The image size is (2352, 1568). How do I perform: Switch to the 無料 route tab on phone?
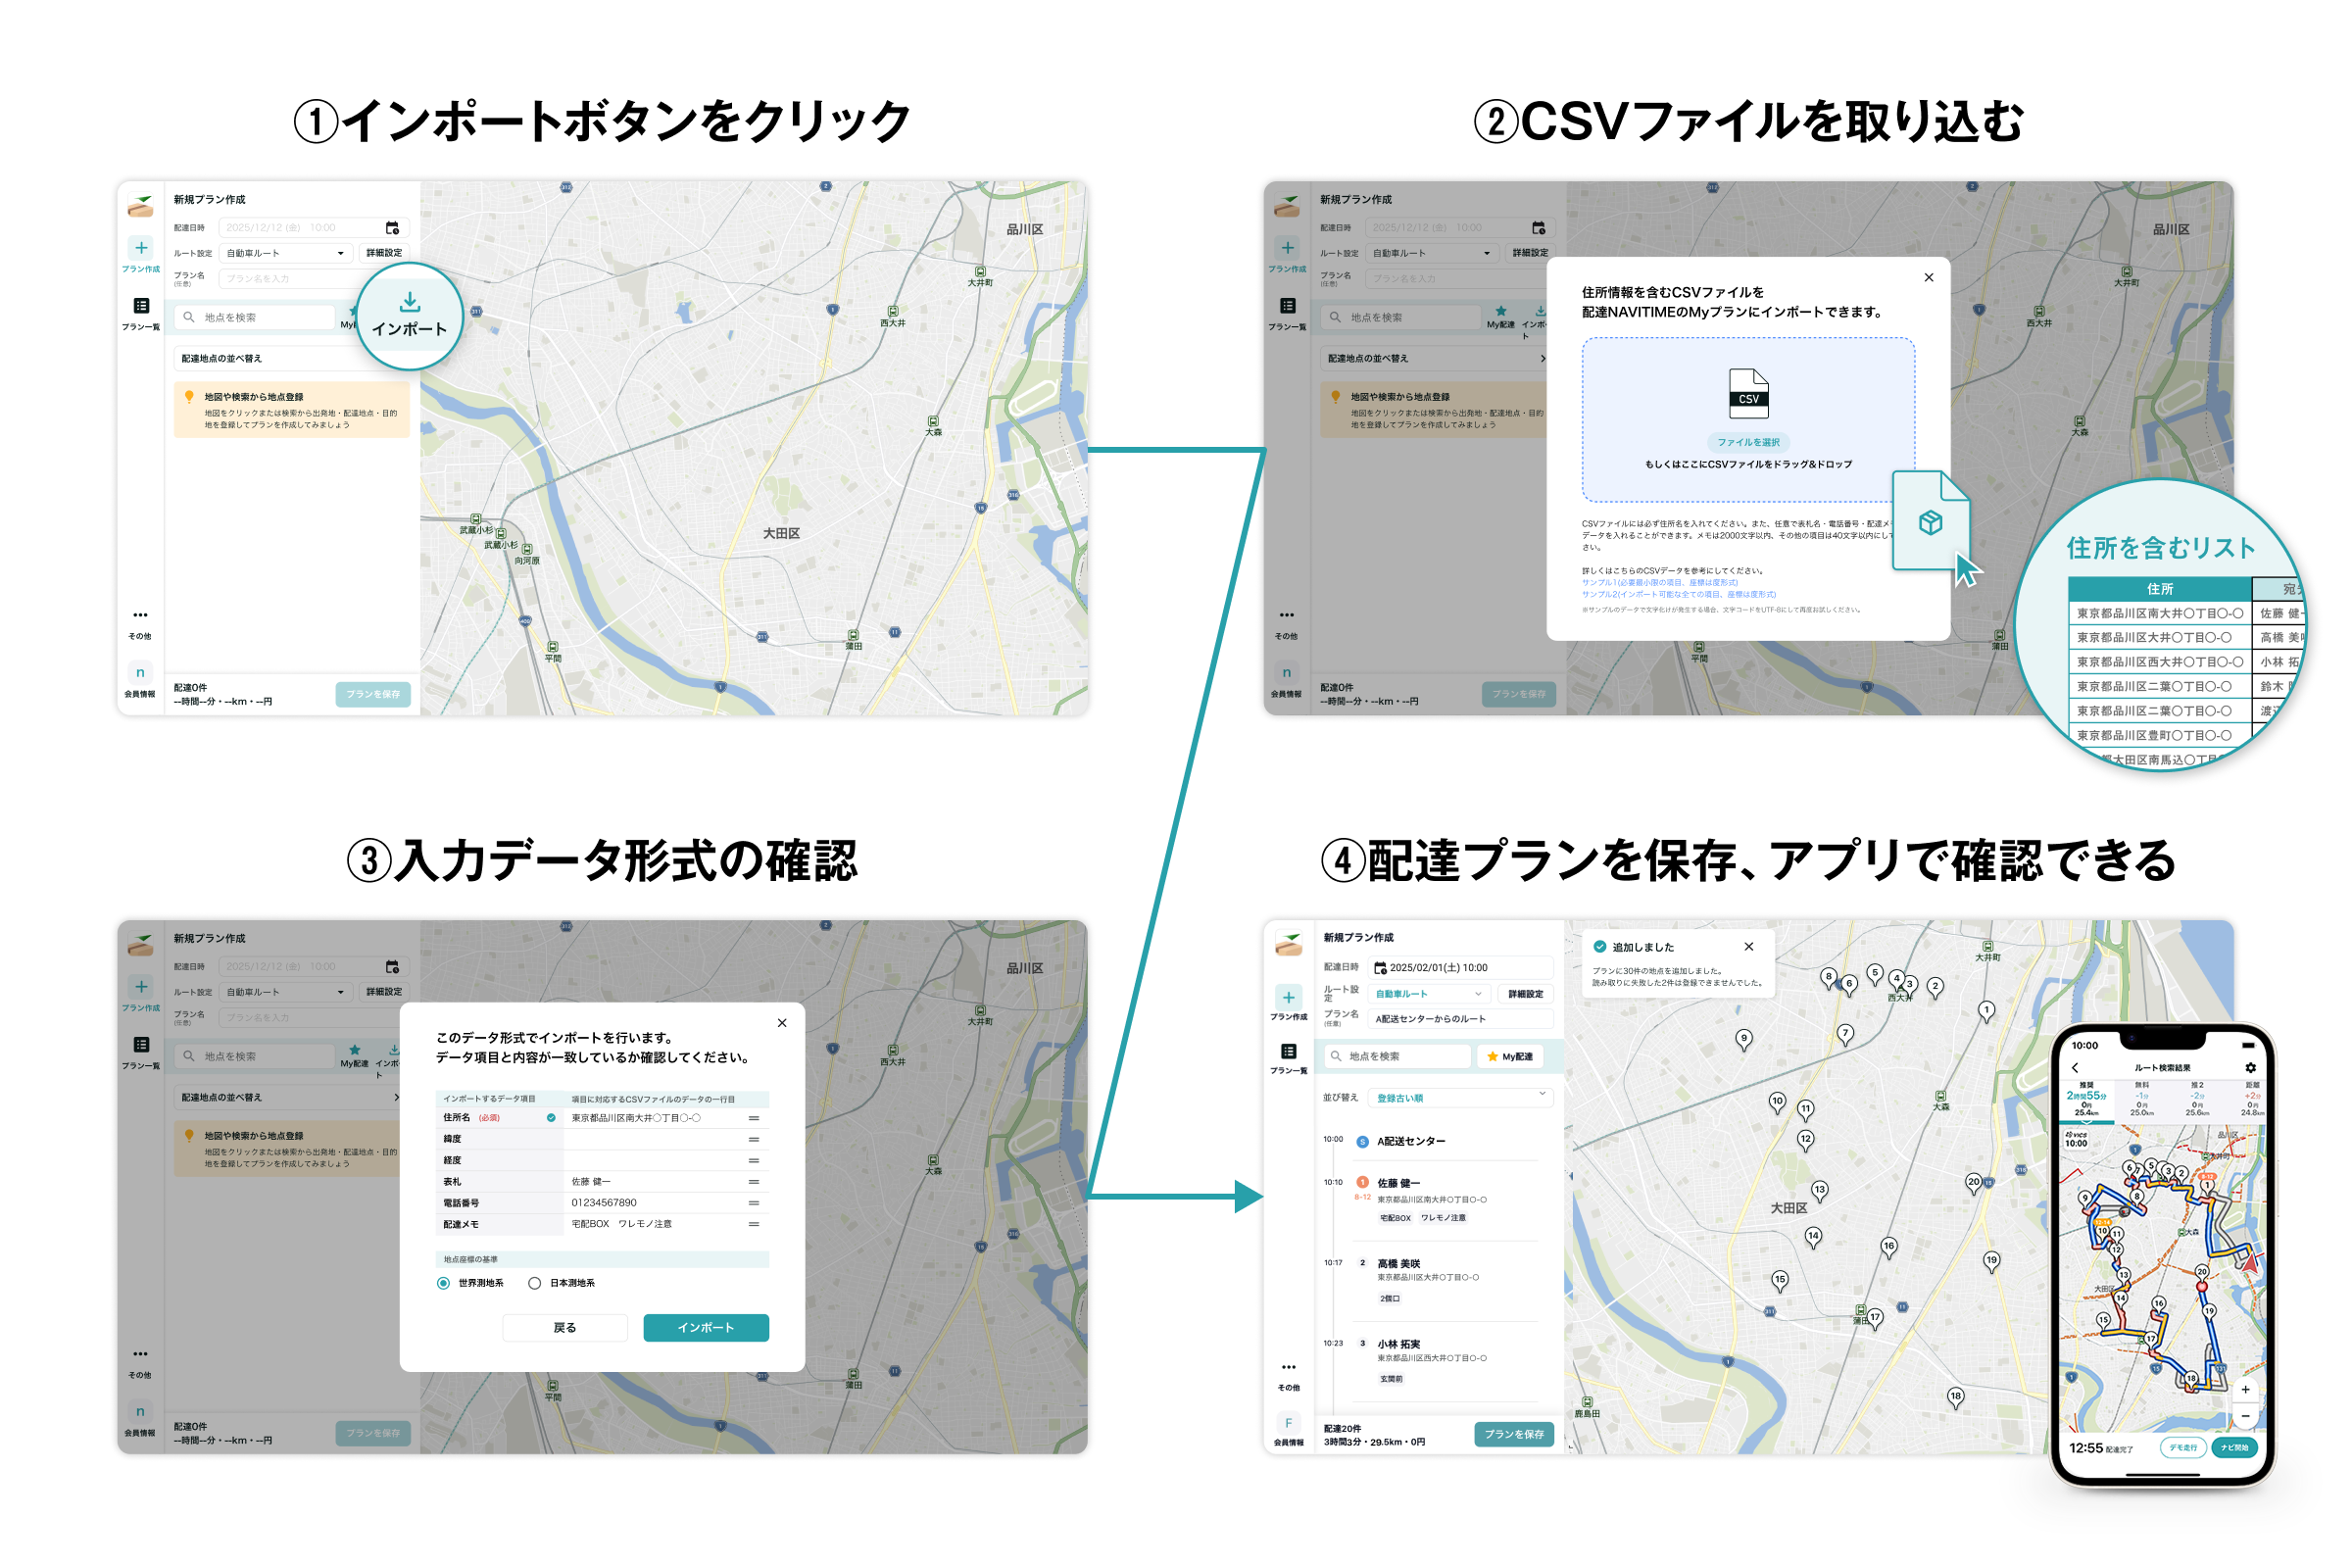pos(2141,1097)
